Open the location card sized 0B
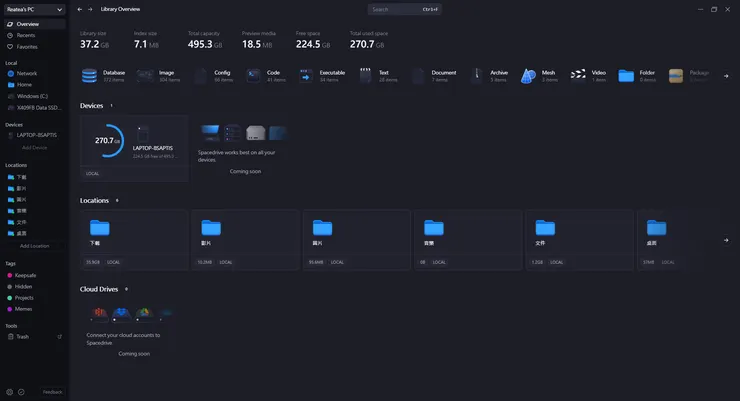The width and height of the screenshot is (740, 401). tap(468, 240)
